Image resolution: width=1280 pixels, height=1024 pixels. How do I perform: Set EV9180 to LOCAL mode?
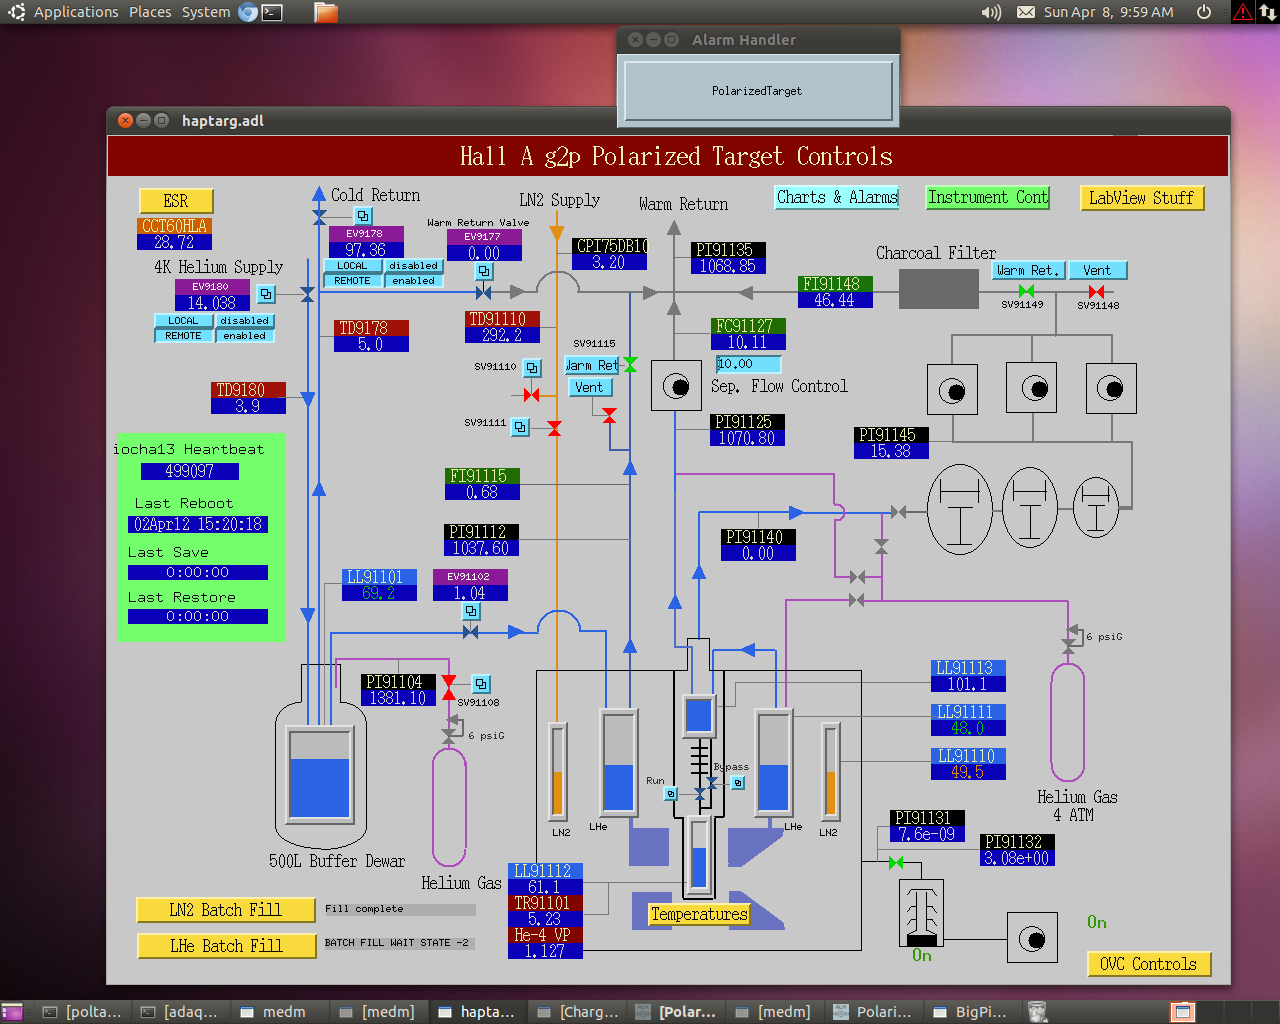click(x=183, y=321)
